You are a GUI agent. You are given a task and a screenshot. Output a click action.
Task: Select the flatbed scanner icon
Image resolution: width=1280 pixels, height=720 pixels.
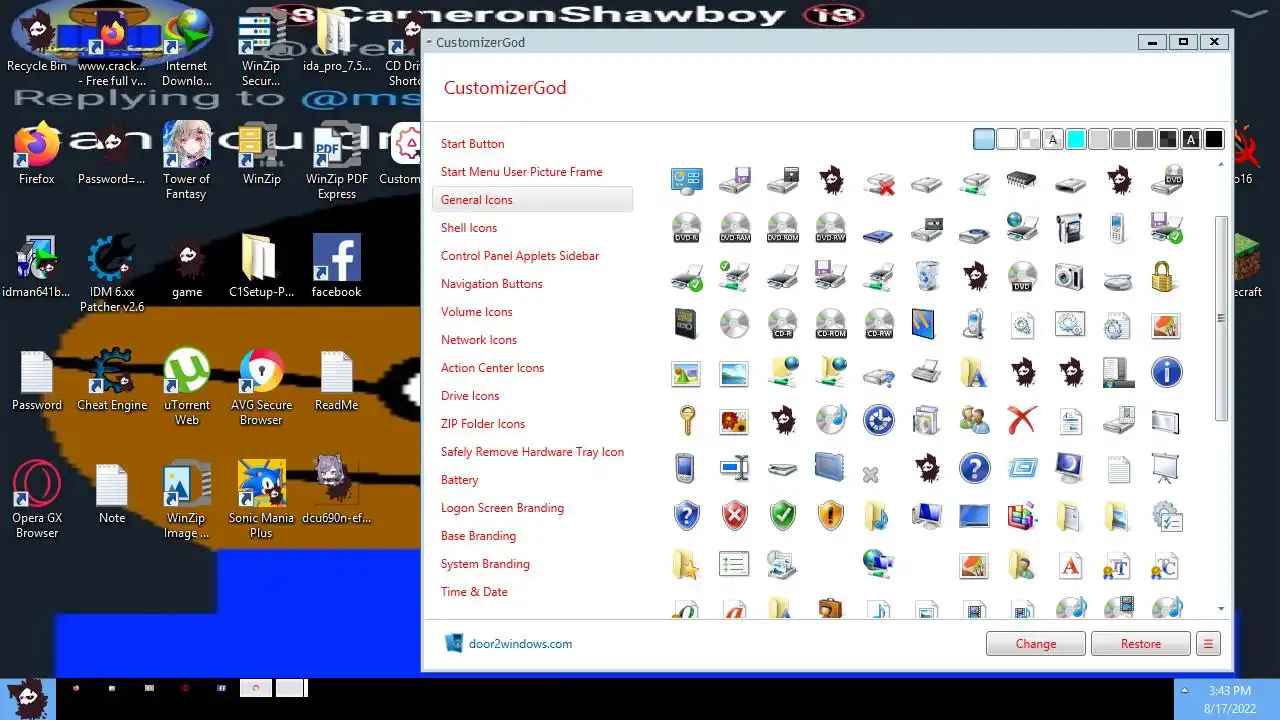pyautogui.click(x=783, y=469)
